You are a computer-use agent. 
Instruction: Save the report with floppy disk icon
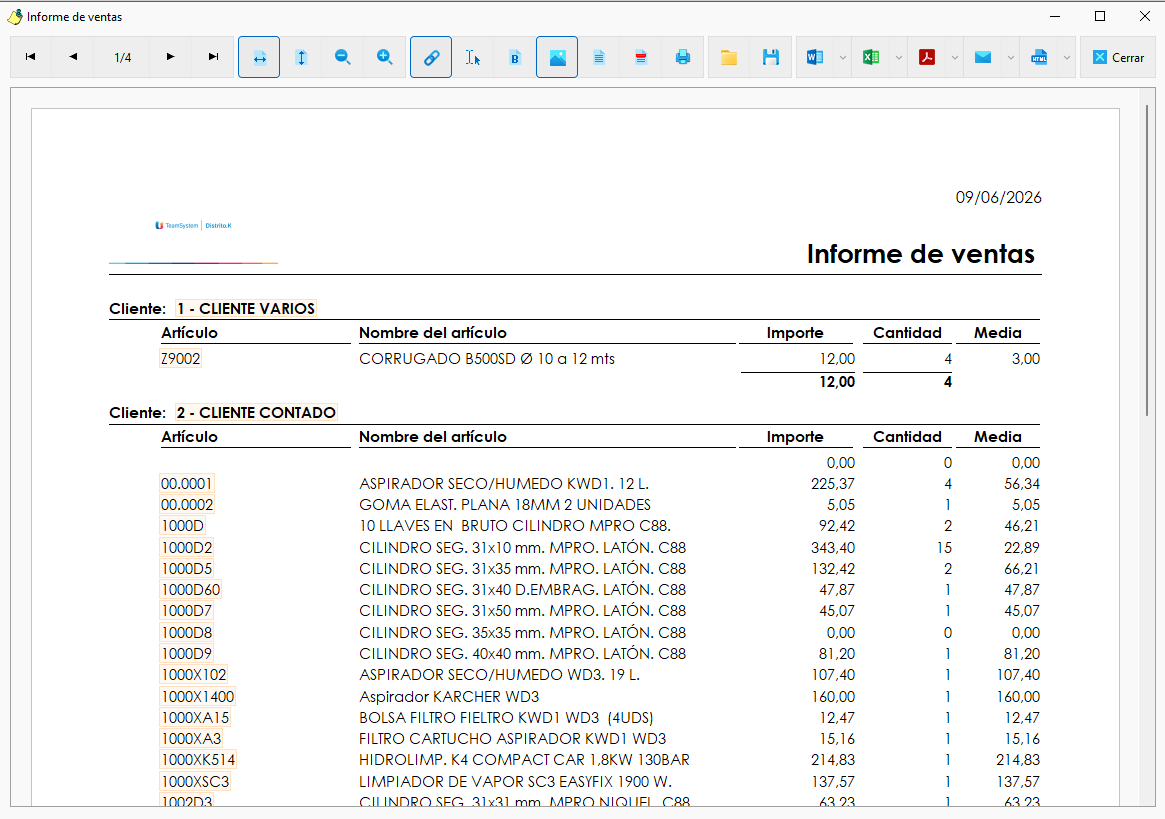click(771, 57)
